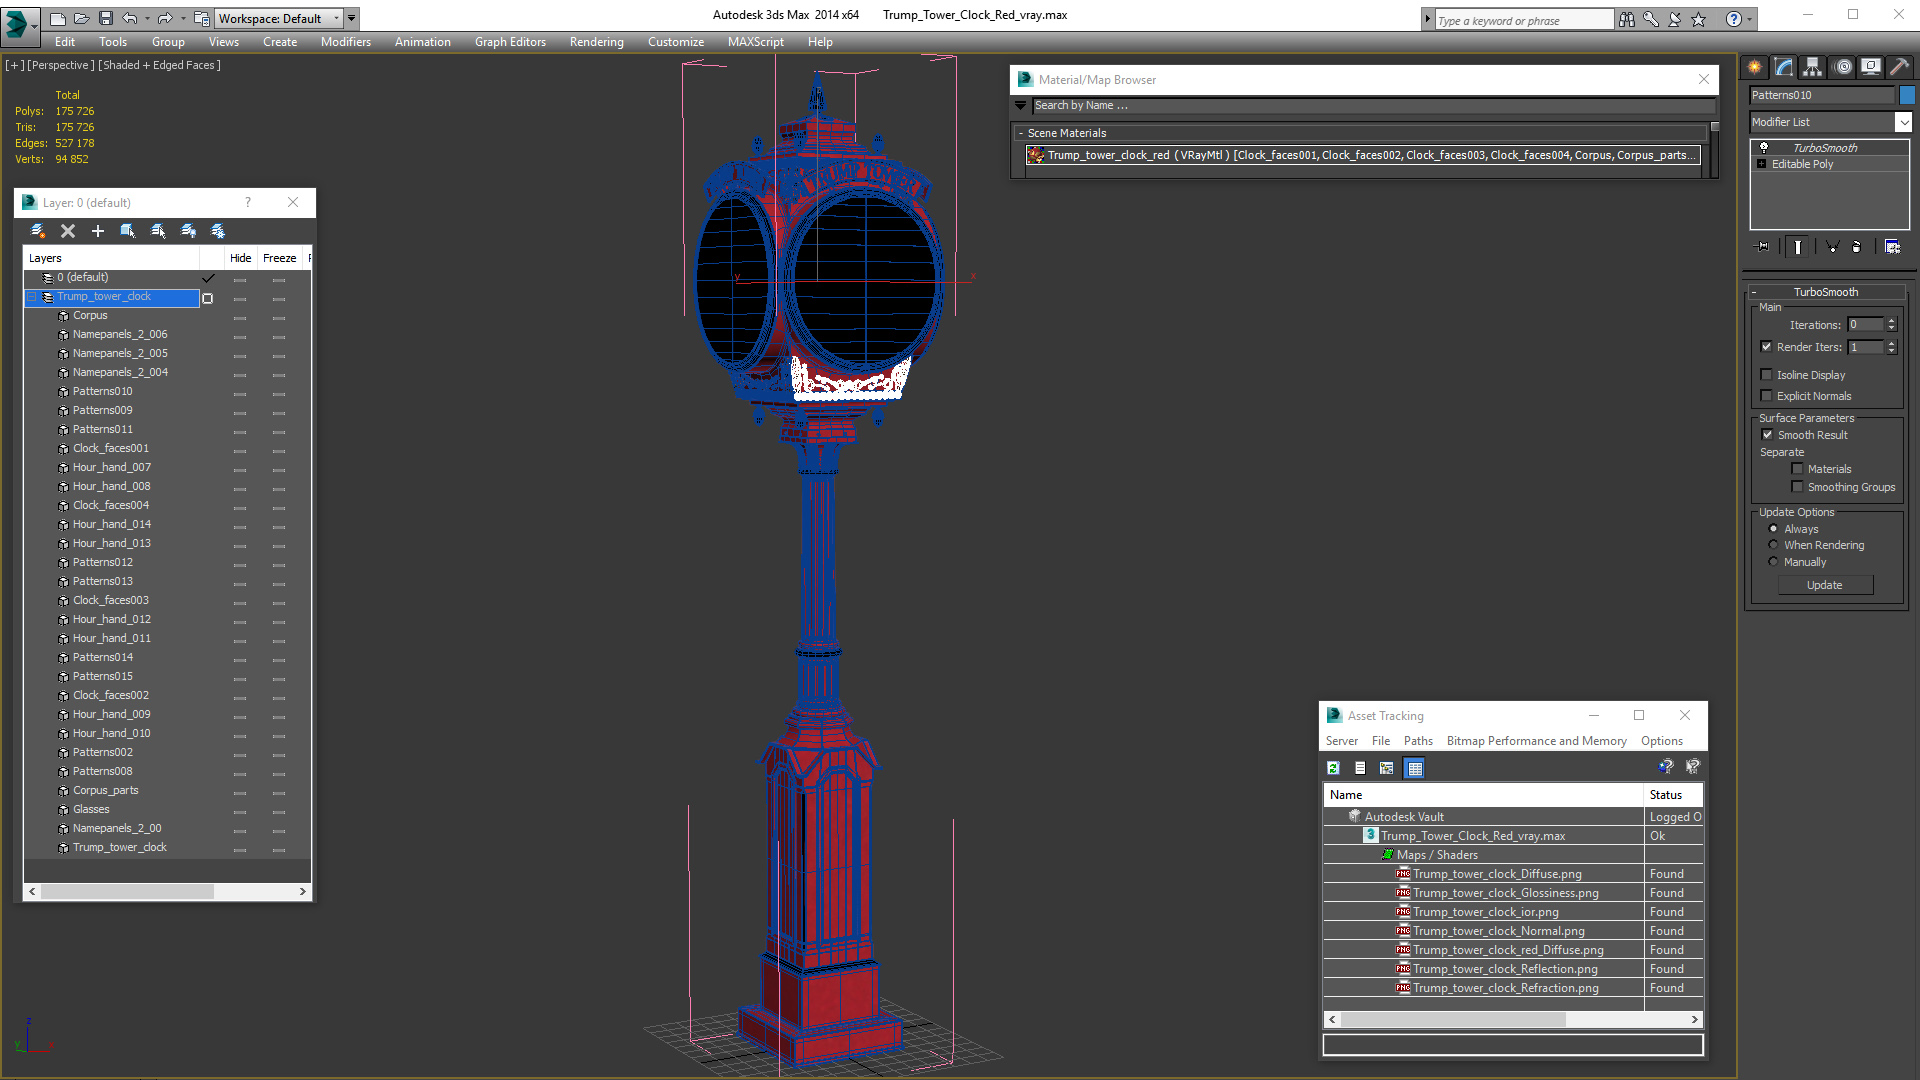Click Add selected objects plus icon in Layer dialog
Image resolution: width=1920 pixels, height=1080 pixels.
(x=98, y=231)
